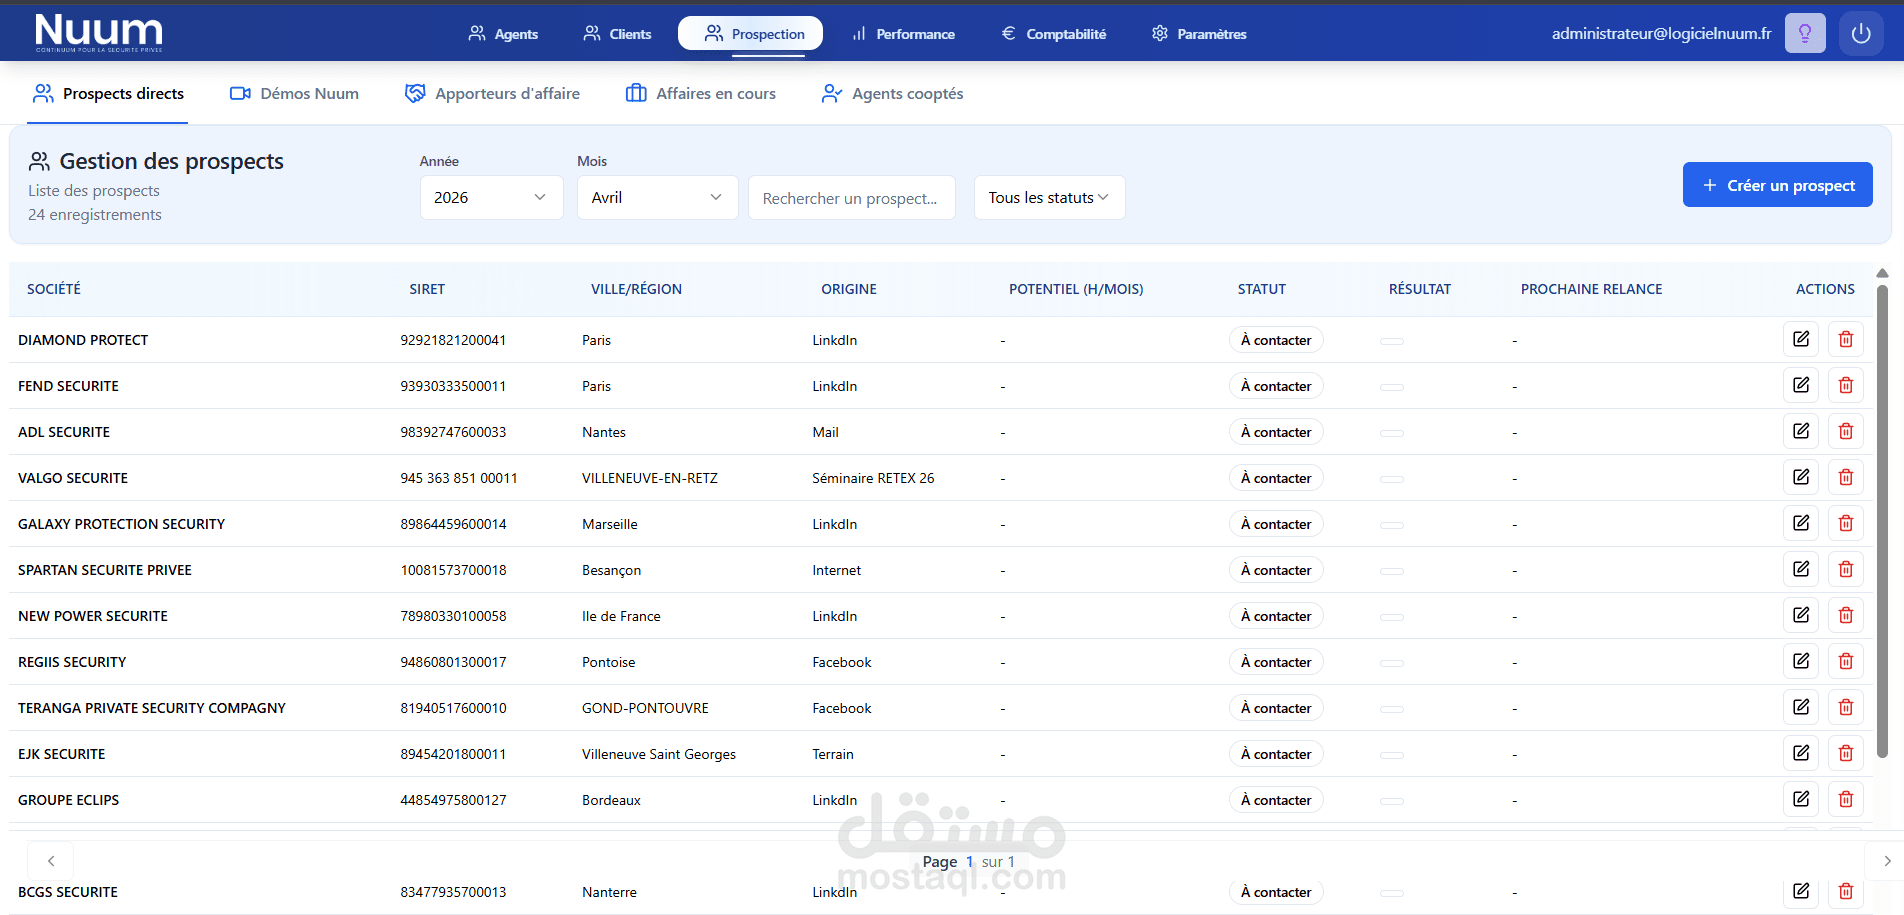Edit the SPARTAN SECURITE PRIVEE prospect

pyautogui.click(x=1801, y=569)
